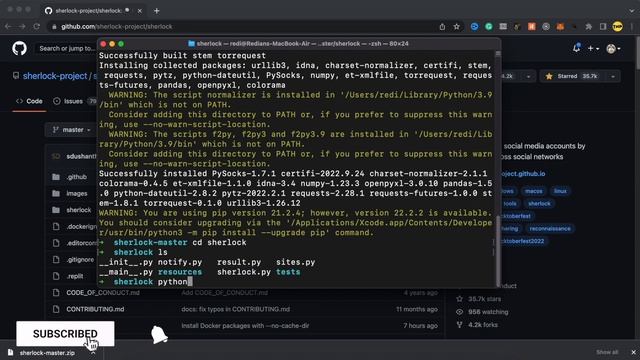Open the GitHub home logo
The height and width of the screenshot is (360, 640).
(19, 49)
